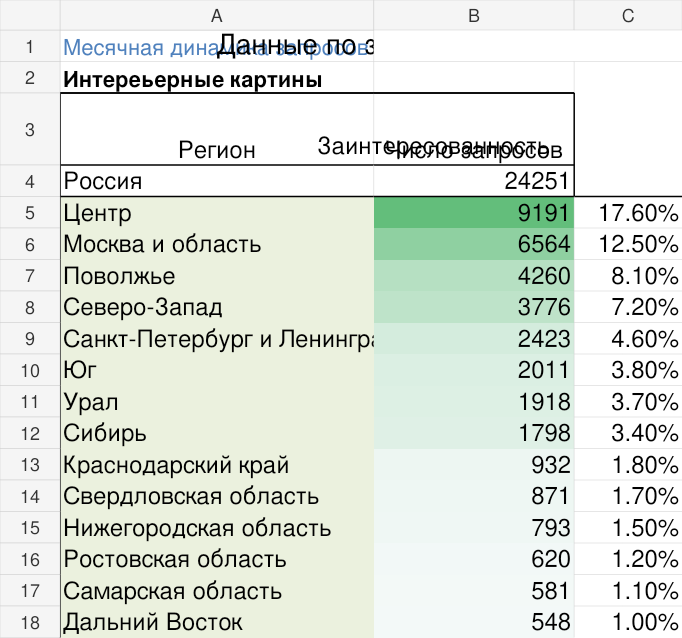This screenshot has height=638, width=682.
Task: Select value 6564 cell
Action: [474, 244]
